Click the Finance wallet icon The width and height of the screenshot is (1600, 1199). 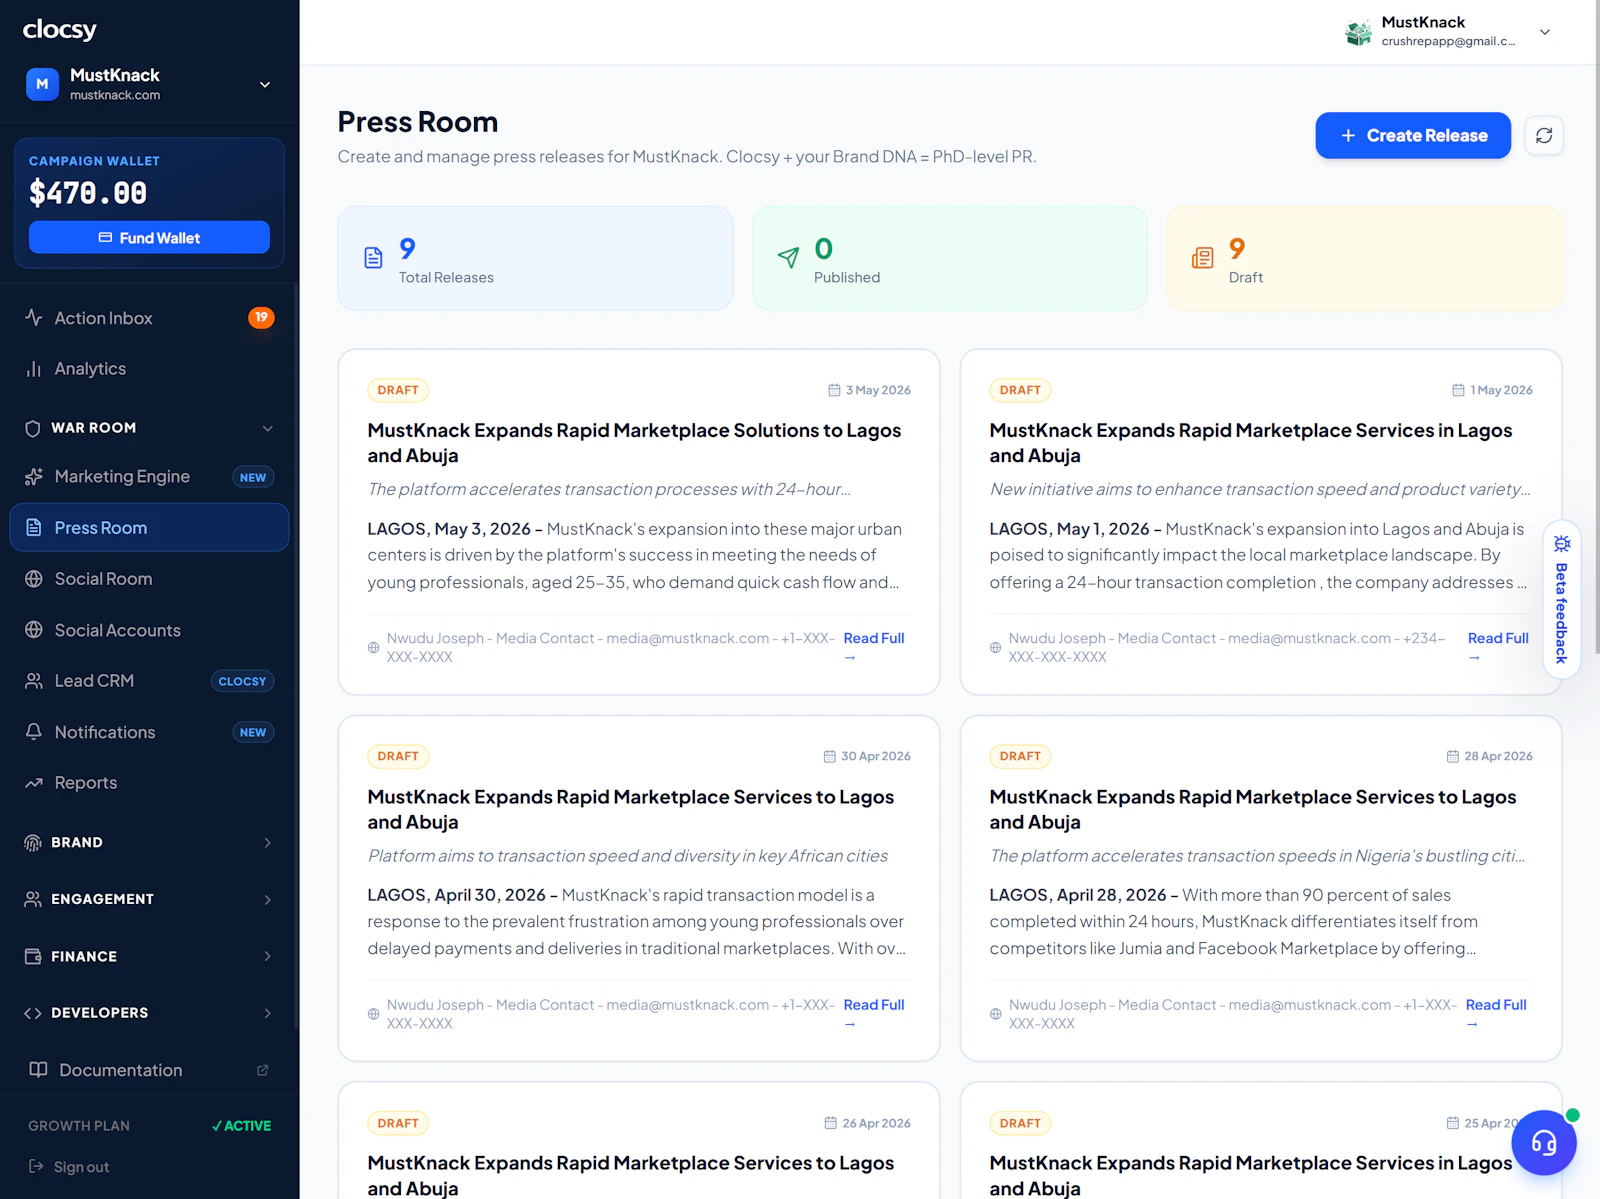pyautogui.click(x=33, y=956)
